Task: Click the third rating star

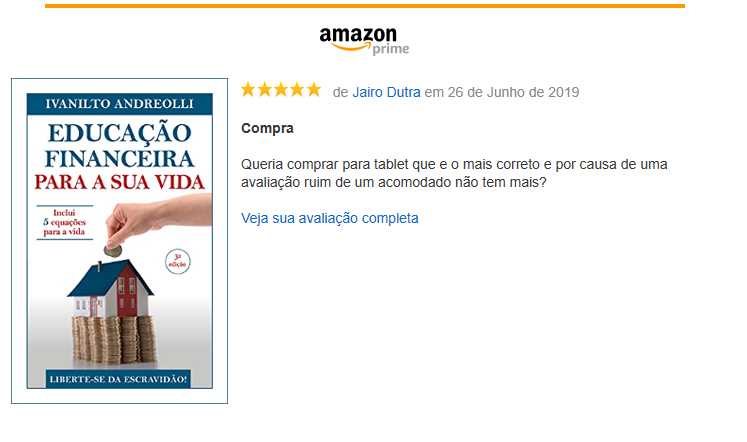Action: (x=281, y=90)
